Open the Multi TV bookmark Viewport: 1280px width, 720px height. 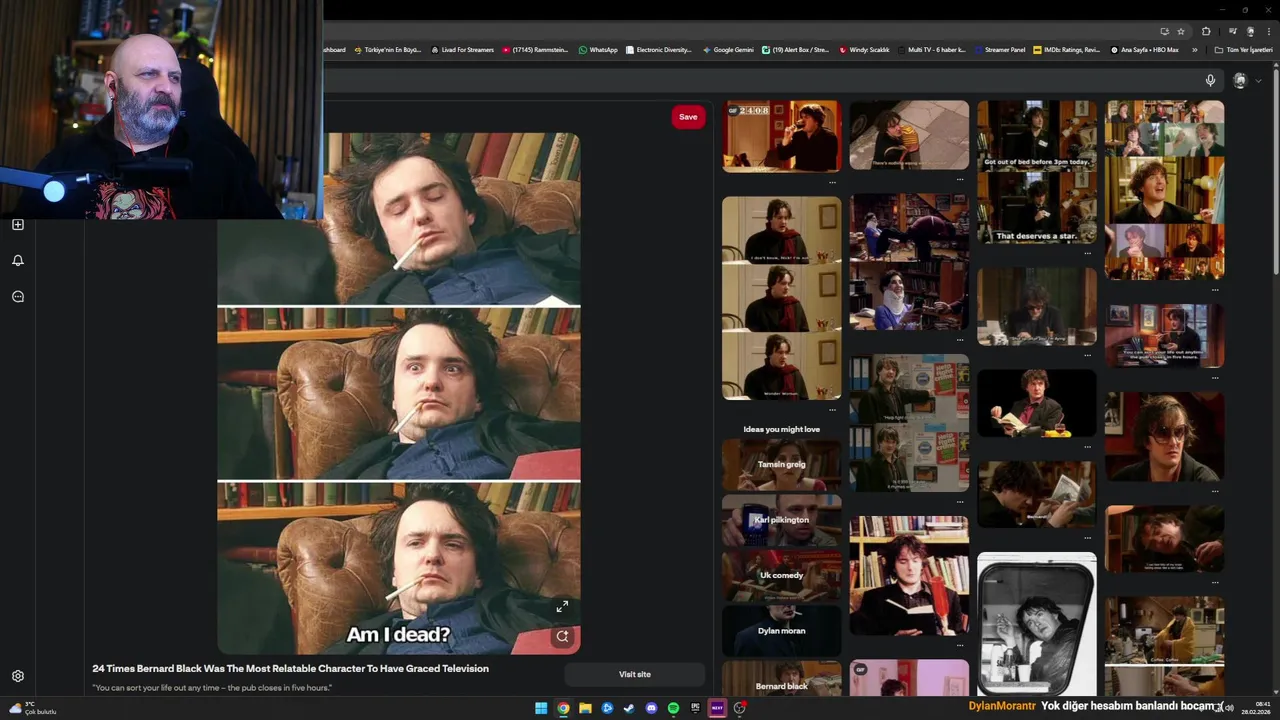(x=931, y=50)
